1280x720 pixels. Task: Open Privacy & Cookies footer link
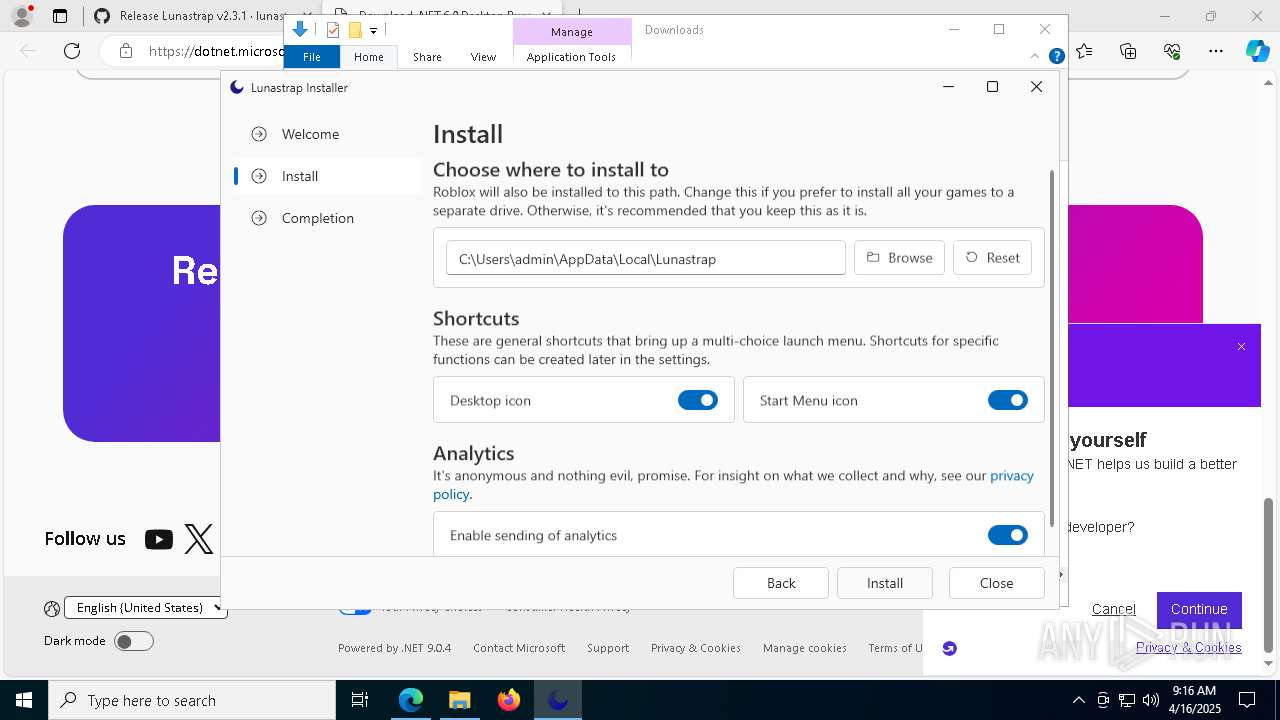point(696,648)
